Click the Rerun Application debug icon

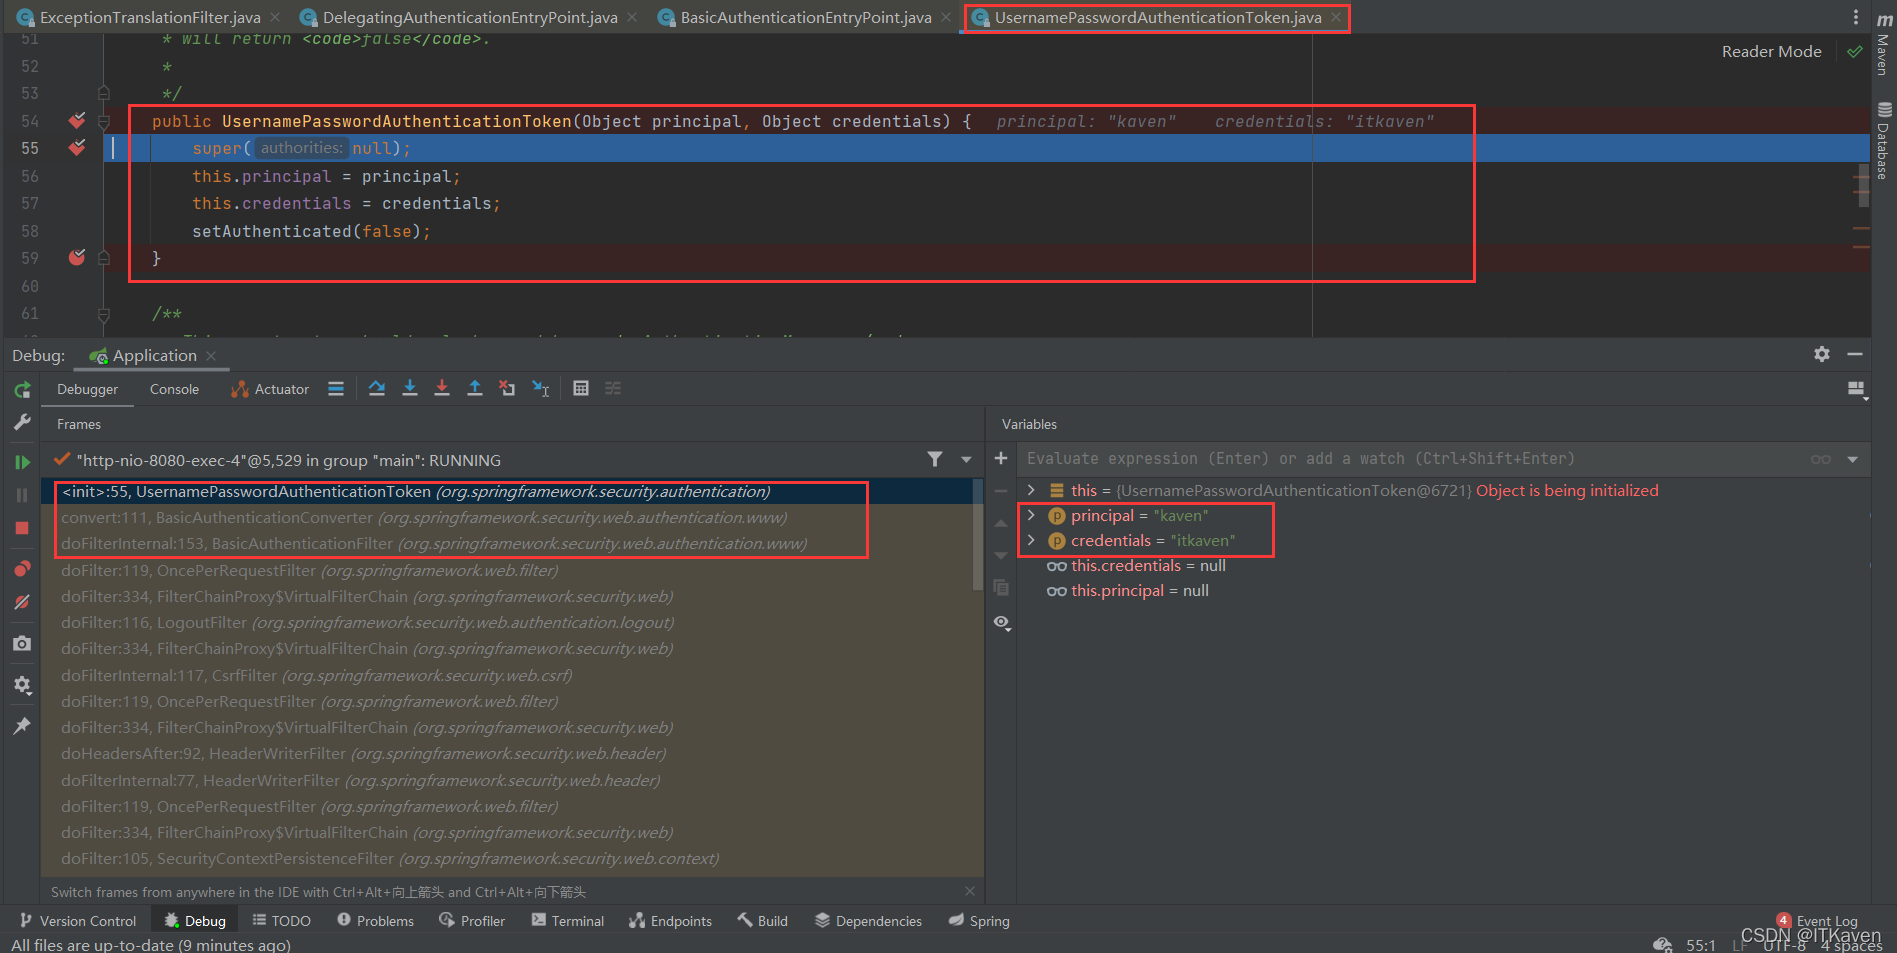coord(22,390)
